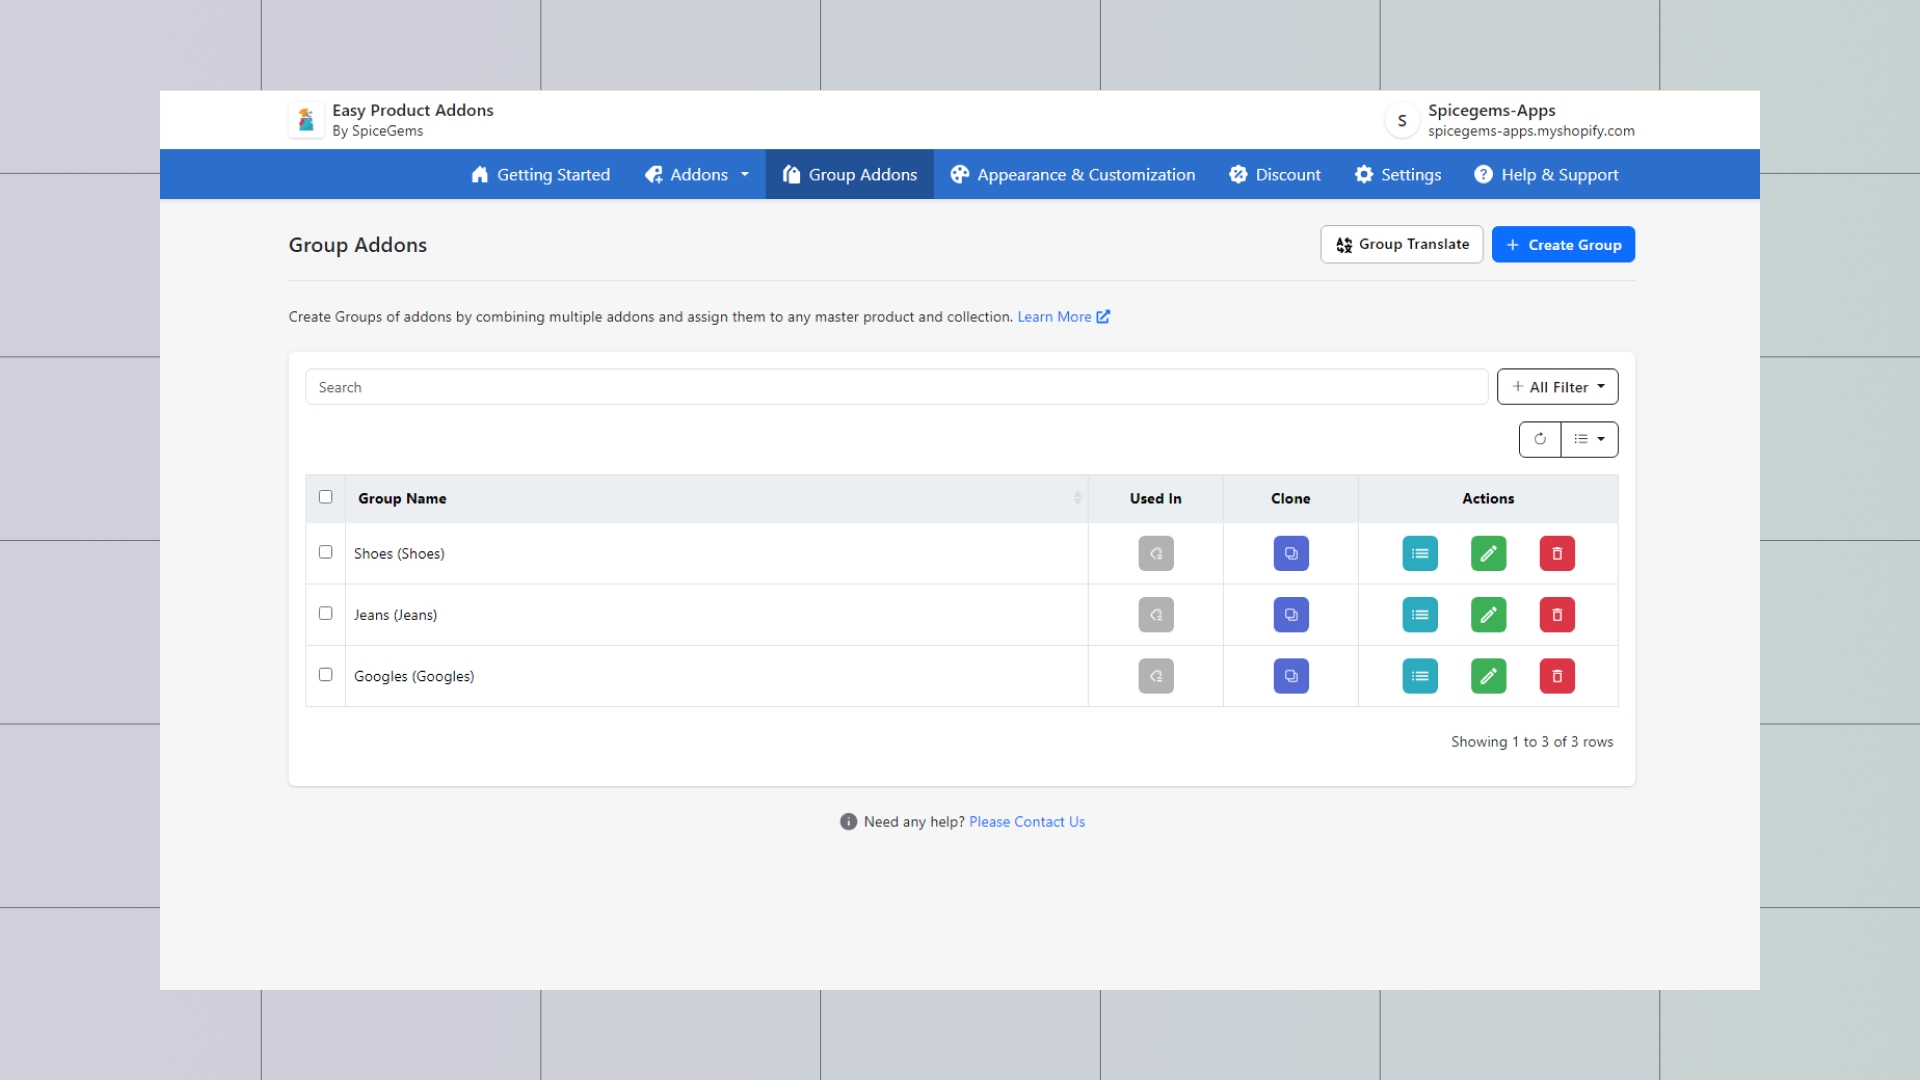Click the Create Group button
Screen dimensions: 1920x1080
coord(1562,245)
